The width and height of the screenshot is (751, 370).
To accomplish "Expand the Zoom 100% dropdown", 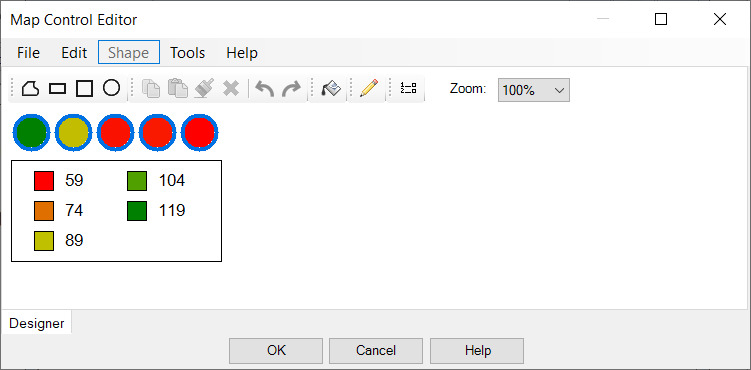I will (534, 90).
